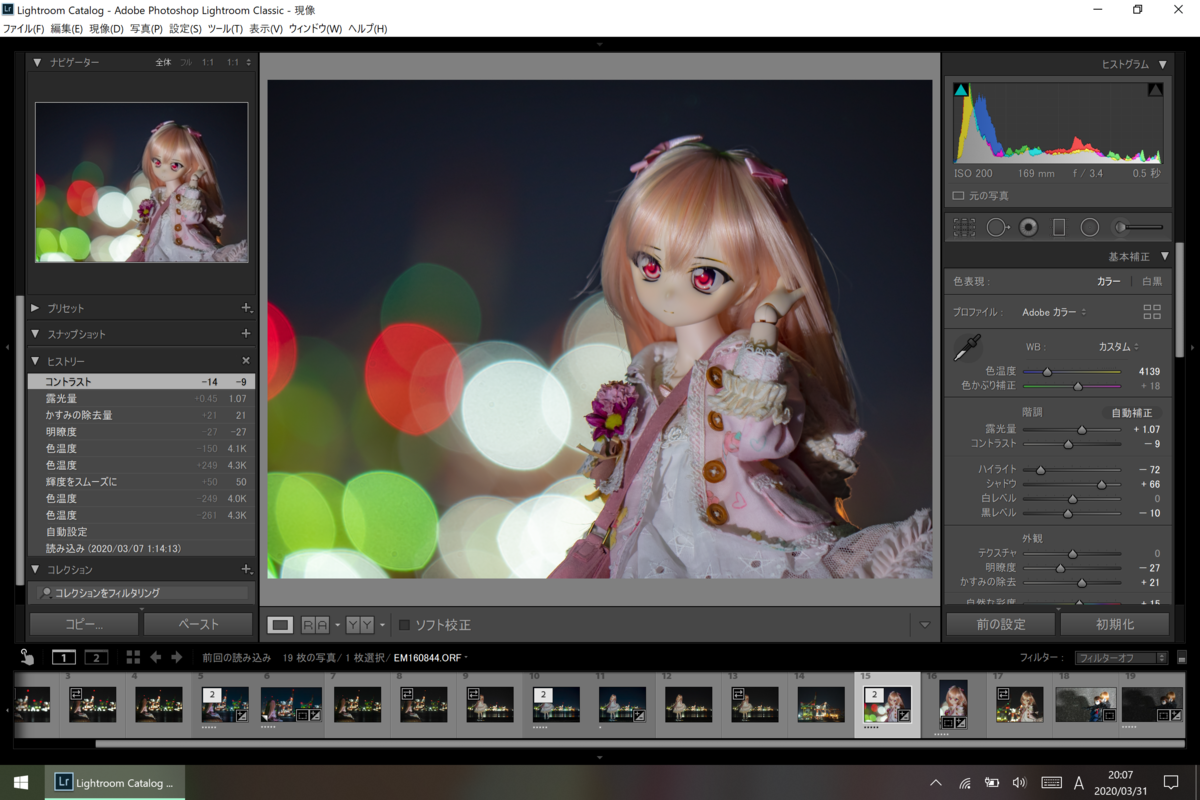Open the WB カスタム dropdown
Screen dimensions: 1200x800
click(1119, 347)
